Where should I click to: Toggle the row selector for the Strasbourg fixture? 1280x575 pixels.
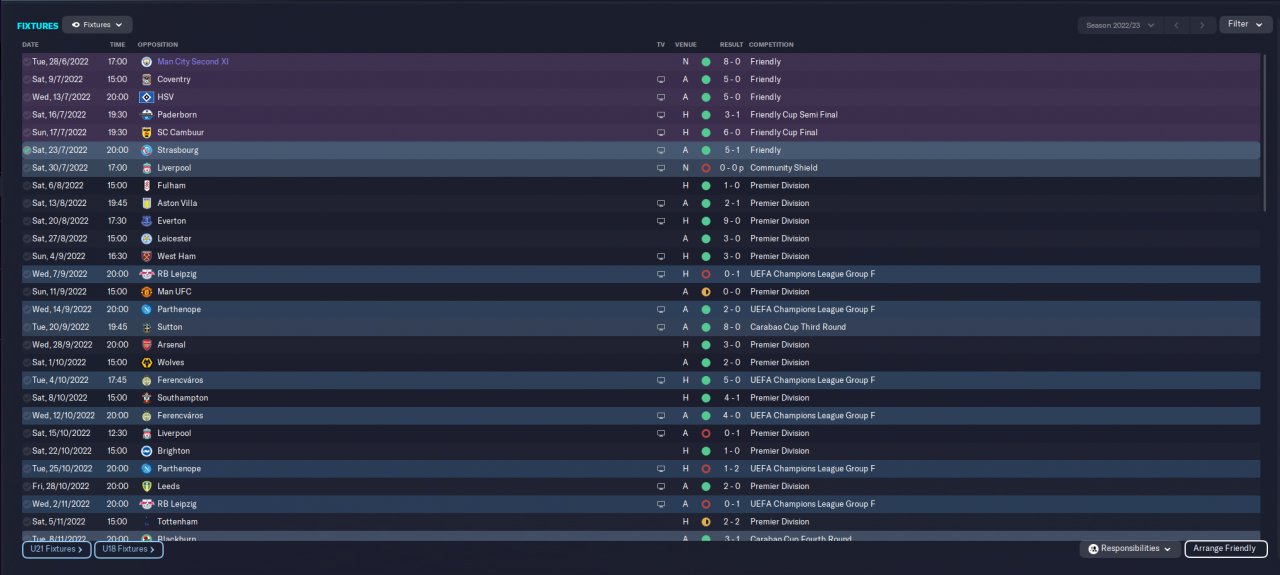pos(27,150)
